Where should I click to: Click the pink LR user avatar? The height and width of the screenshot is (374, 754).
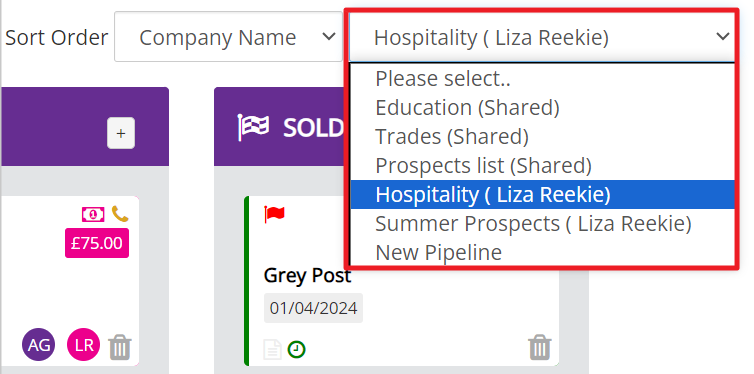coord(84,345)
